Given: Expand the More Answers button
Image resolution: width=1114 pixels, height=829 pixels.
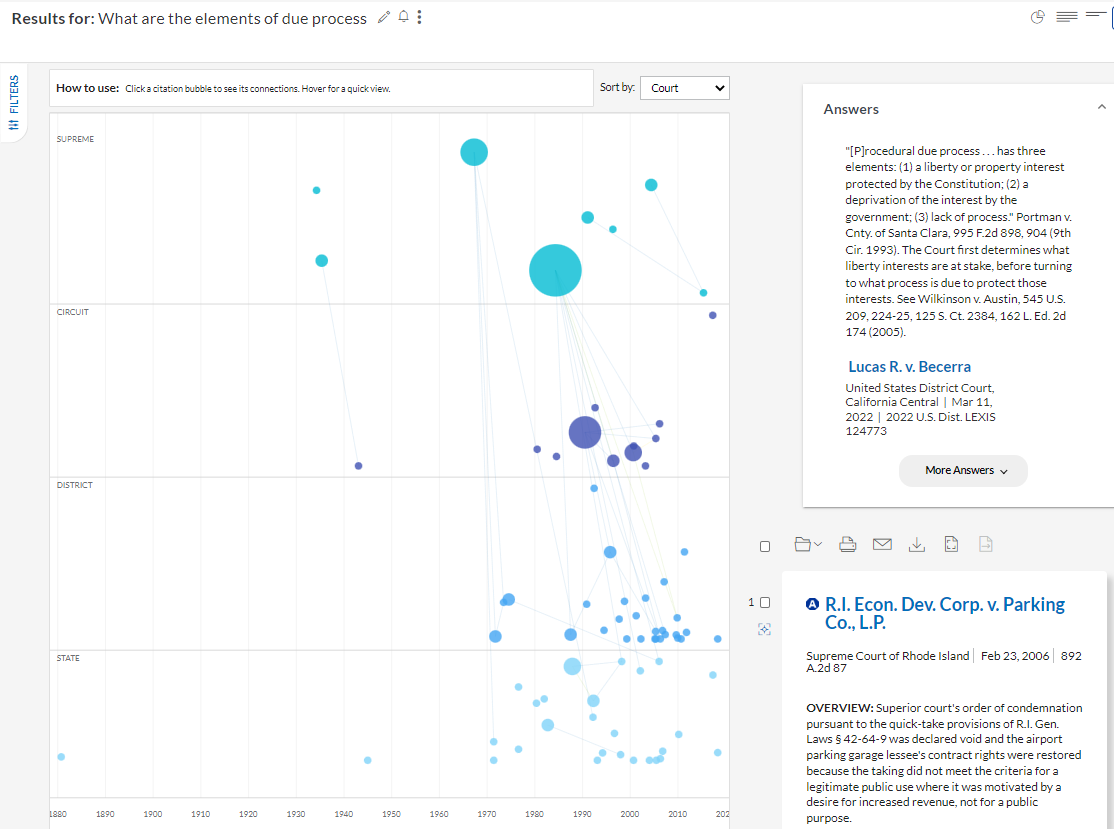Looking at the screenshot, I should [x=962, y=471].
